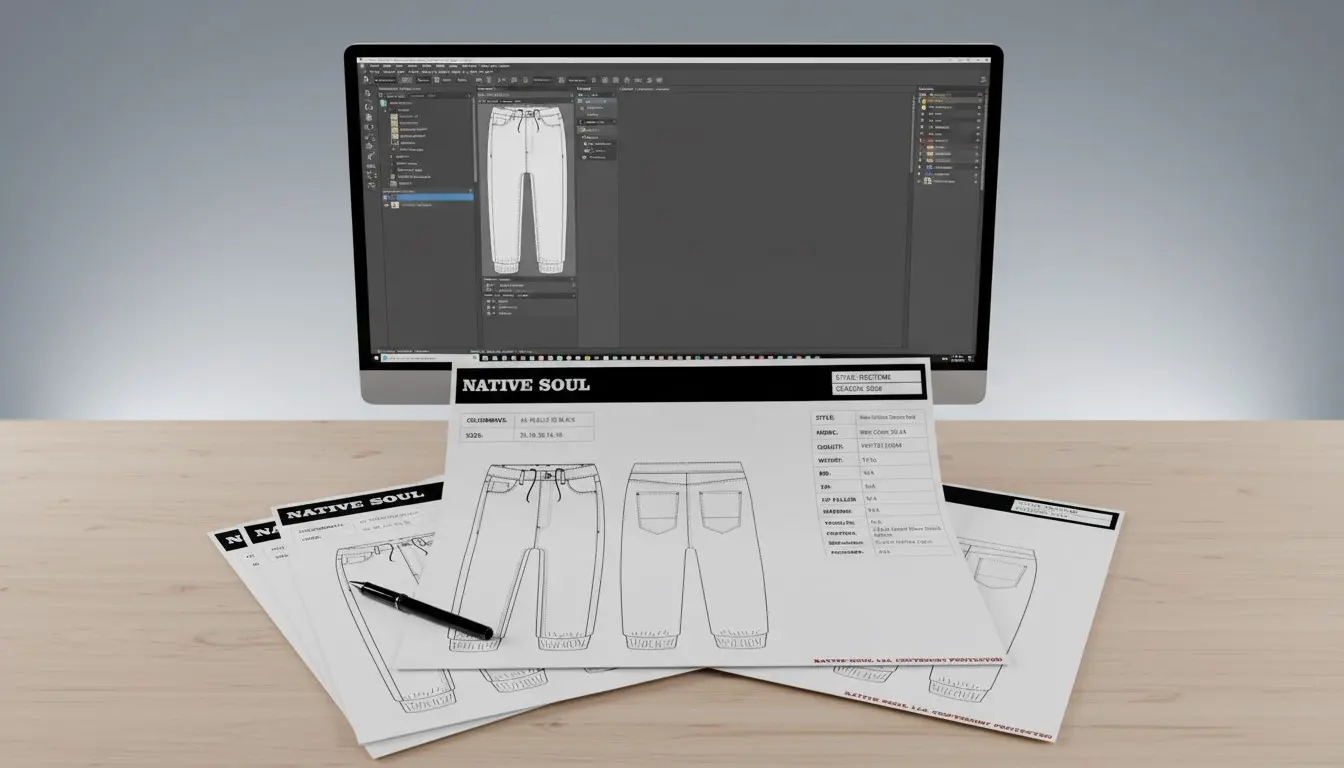Open the Windows Start button on the taskbar

click(376, 358)
